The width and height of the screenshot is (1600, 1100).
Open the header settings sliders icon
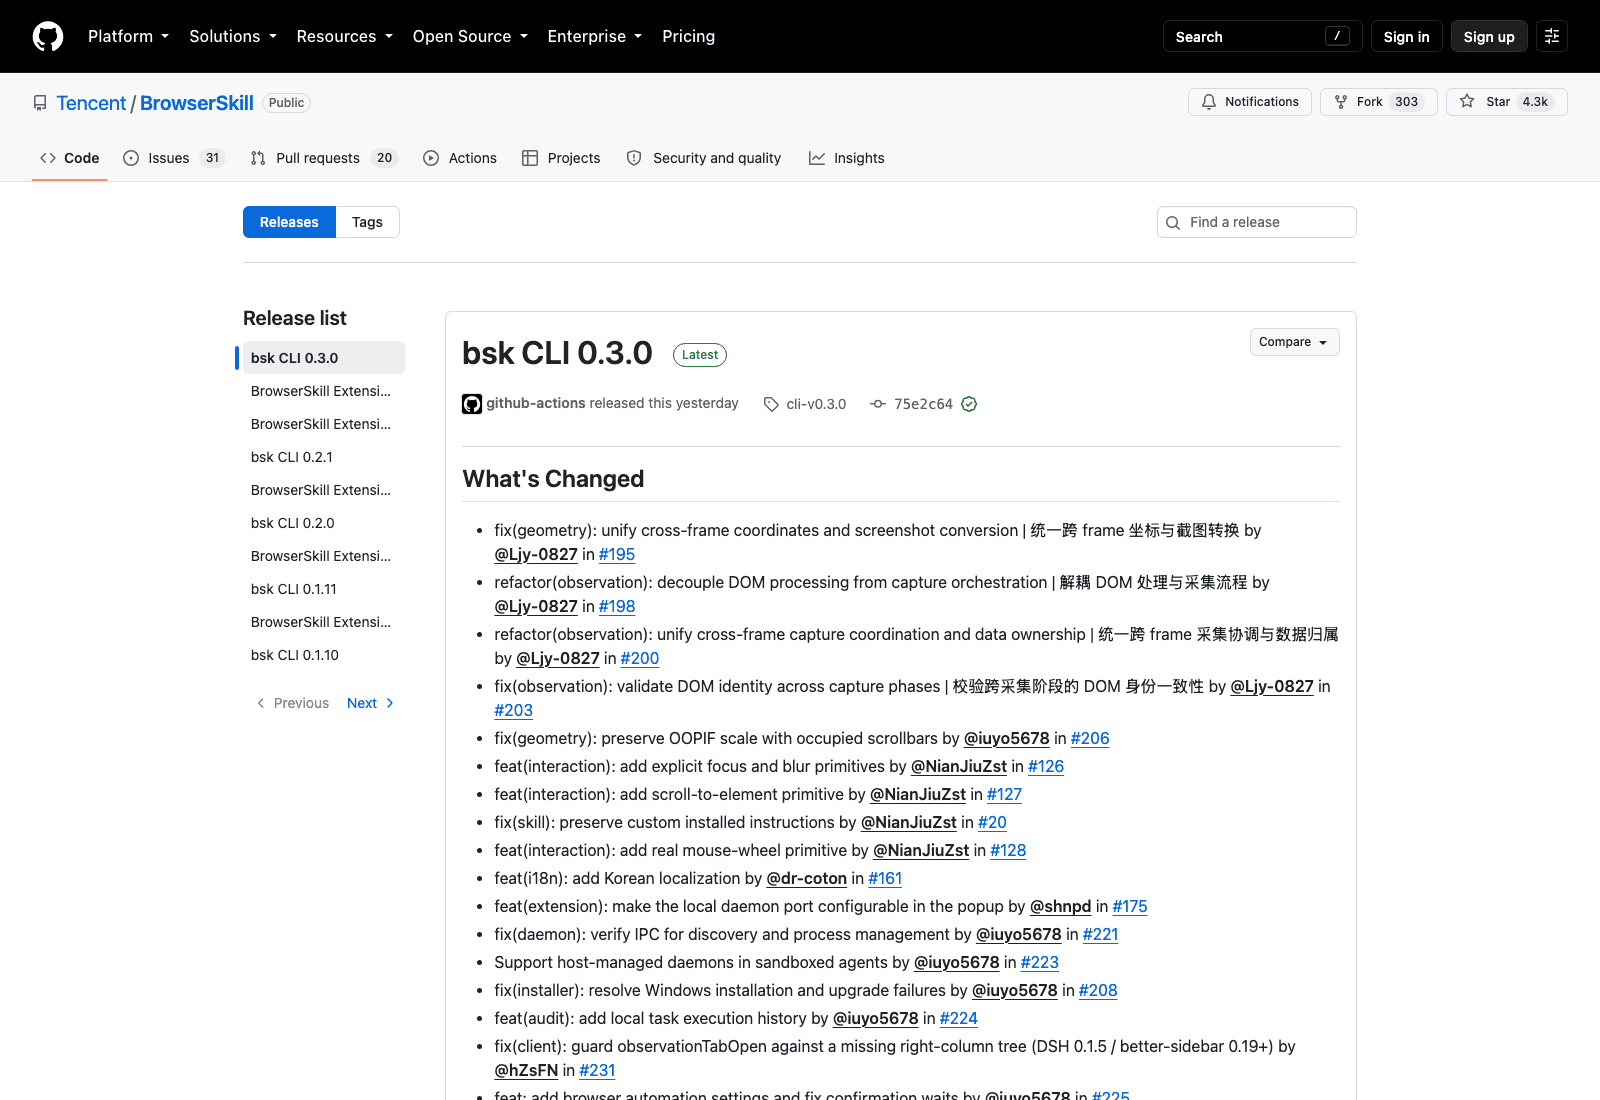[x=1552, y=36]
